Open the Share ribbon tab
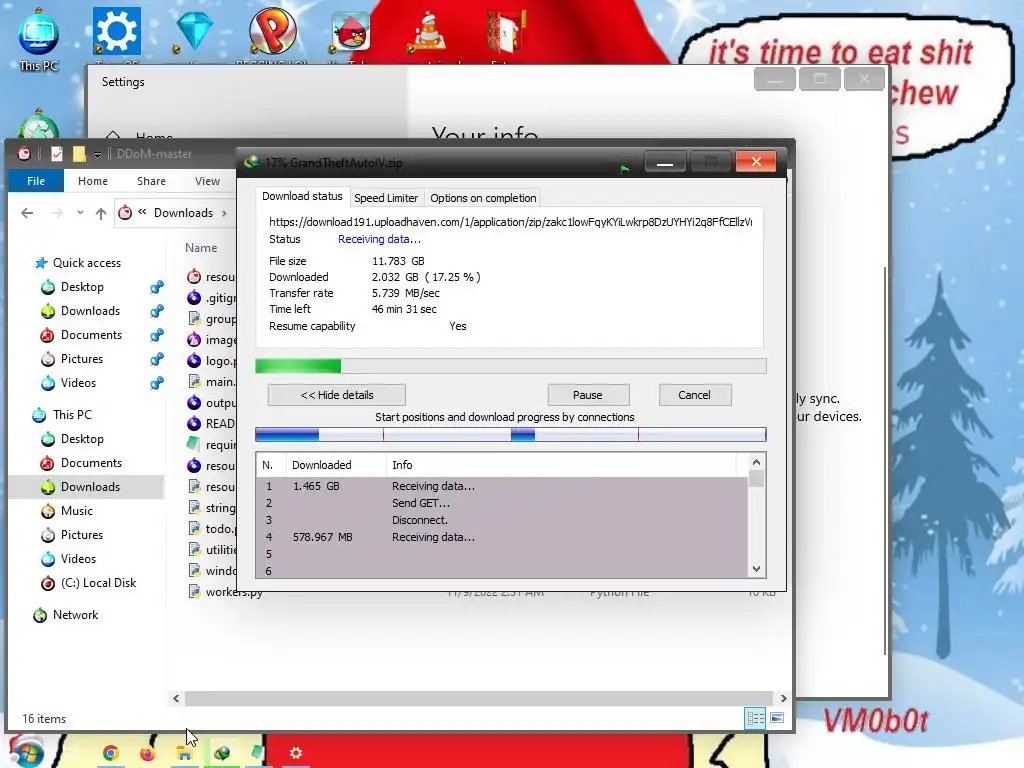Screen dimensions: 1024x768 [x=151, y=181]
